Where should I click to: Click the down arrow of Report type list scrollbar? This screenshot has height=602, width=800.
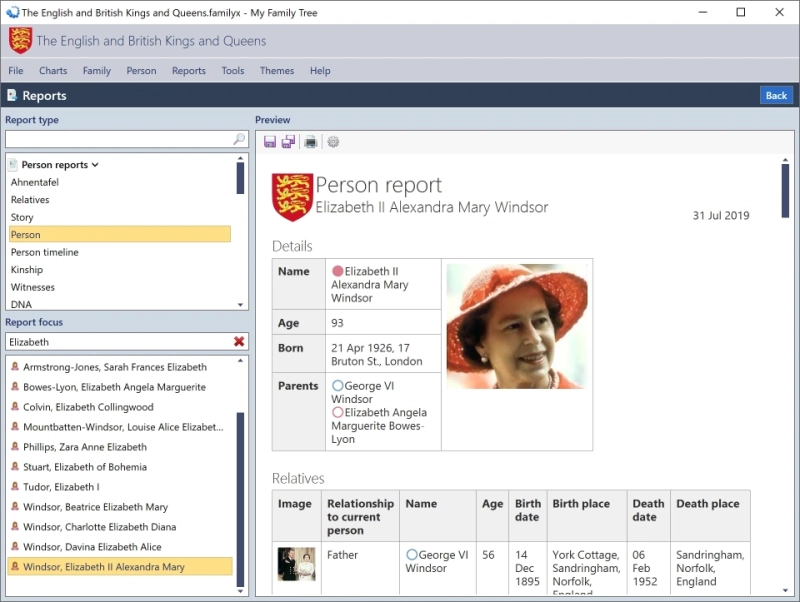240,305
